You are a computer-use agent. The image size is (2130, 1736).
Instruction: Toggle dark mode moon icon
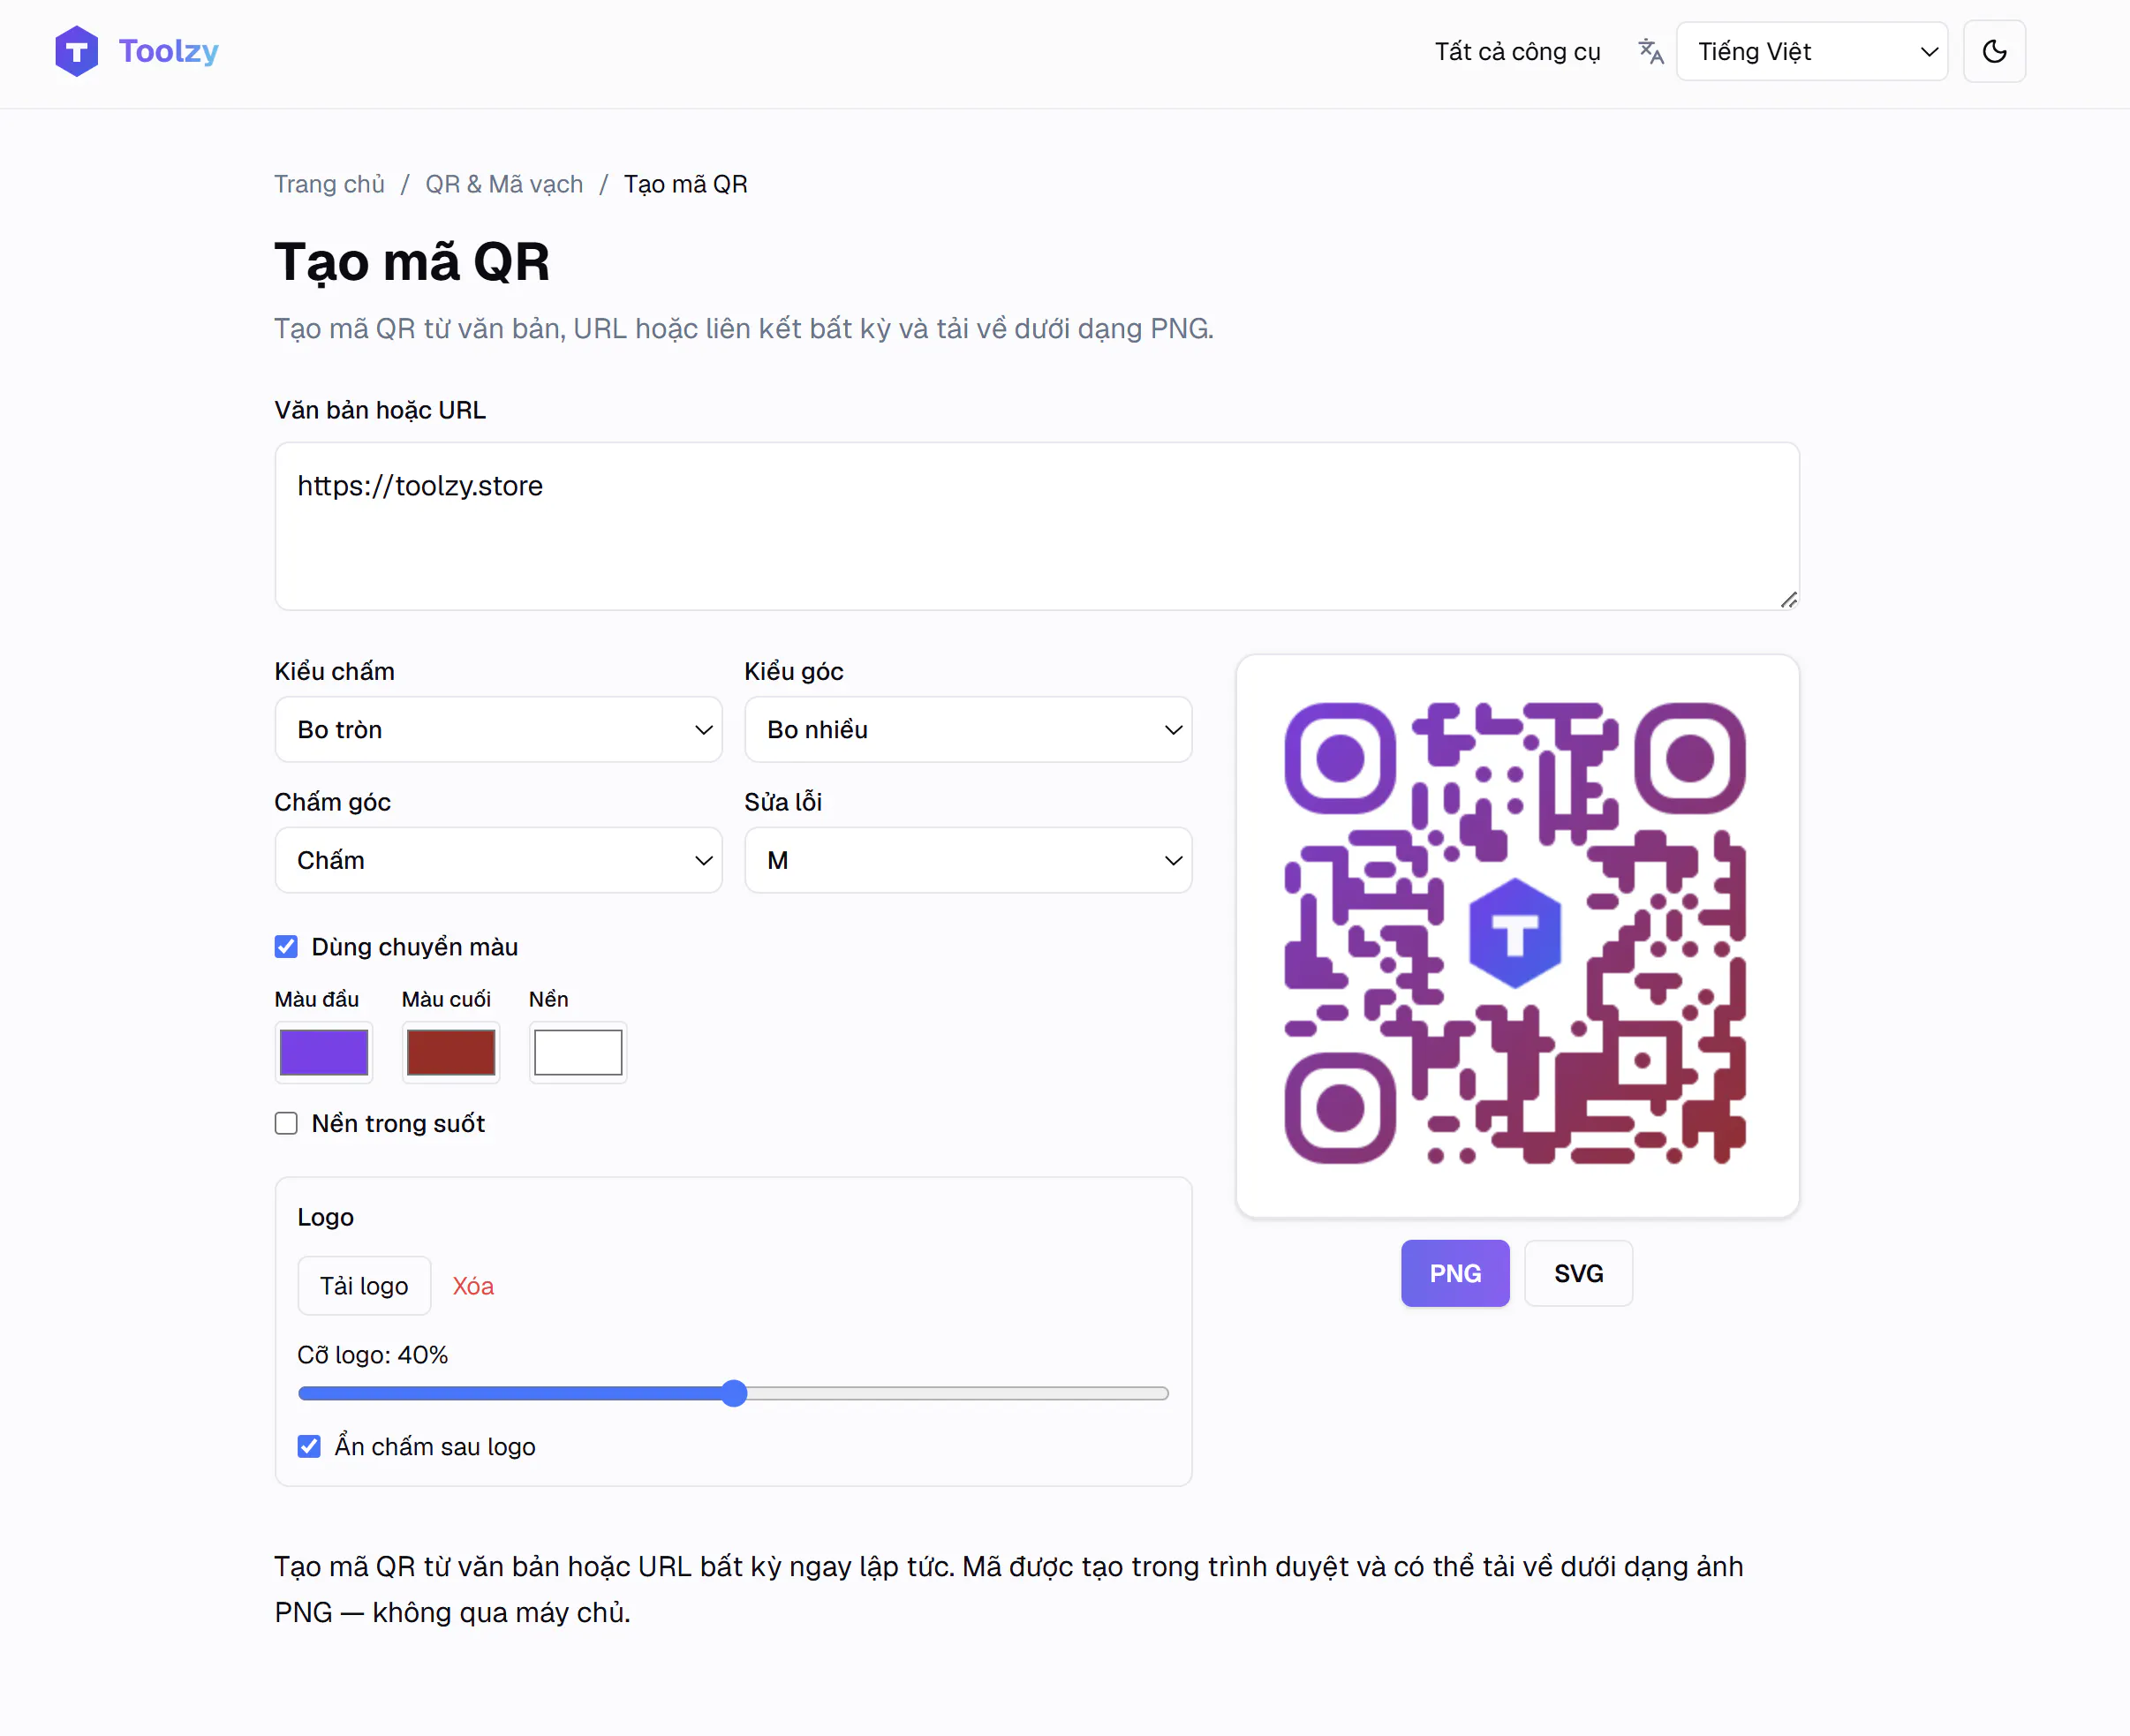tap(1994, 51)
